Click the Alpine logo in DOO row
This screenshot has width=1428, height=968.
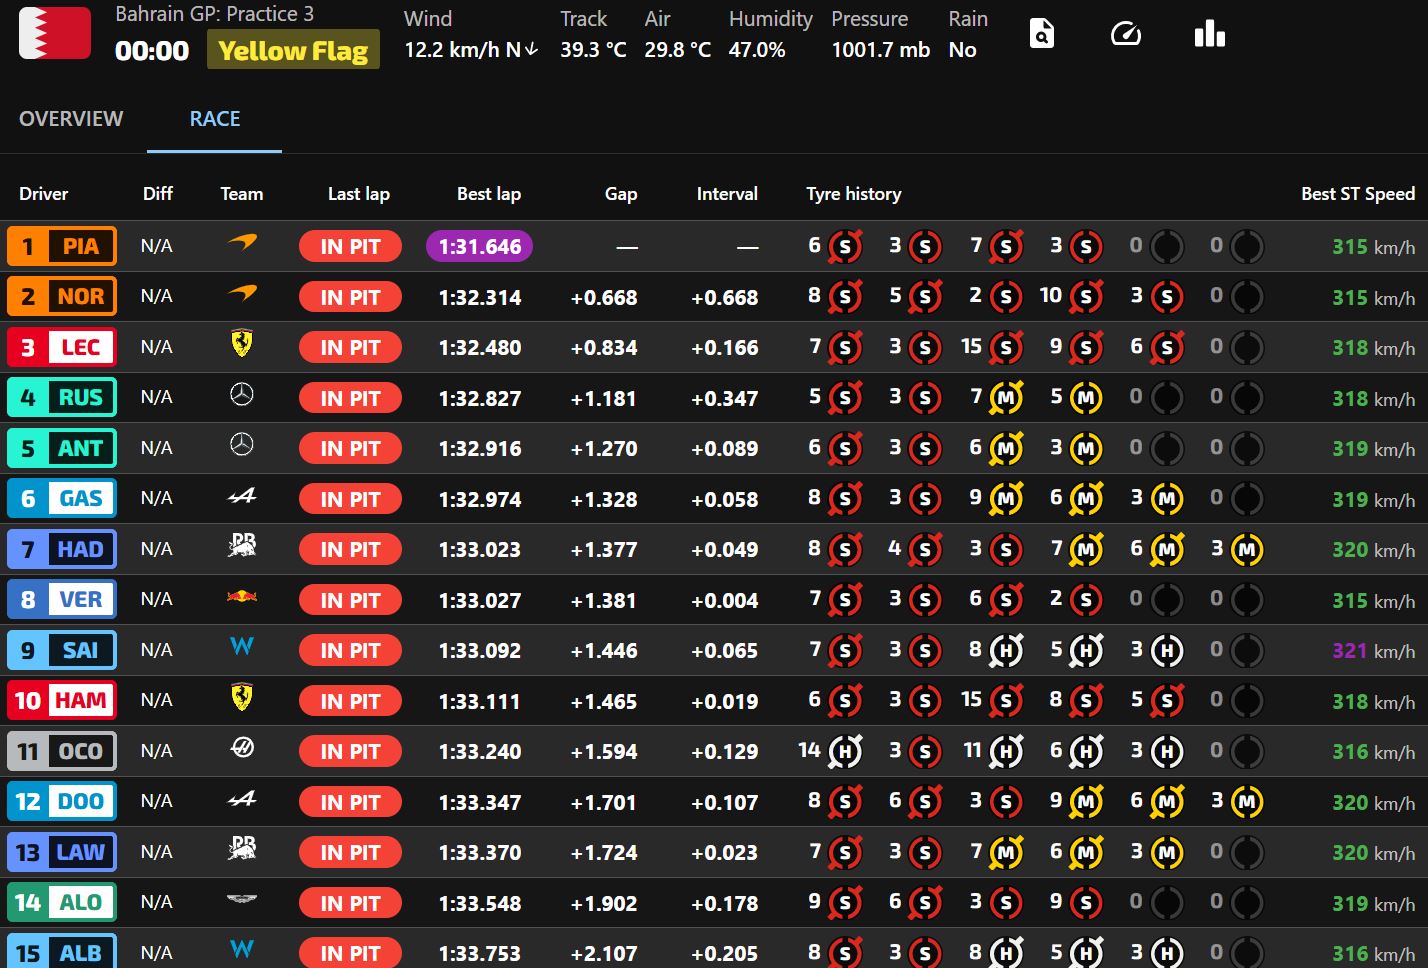(x=242, y=798)
